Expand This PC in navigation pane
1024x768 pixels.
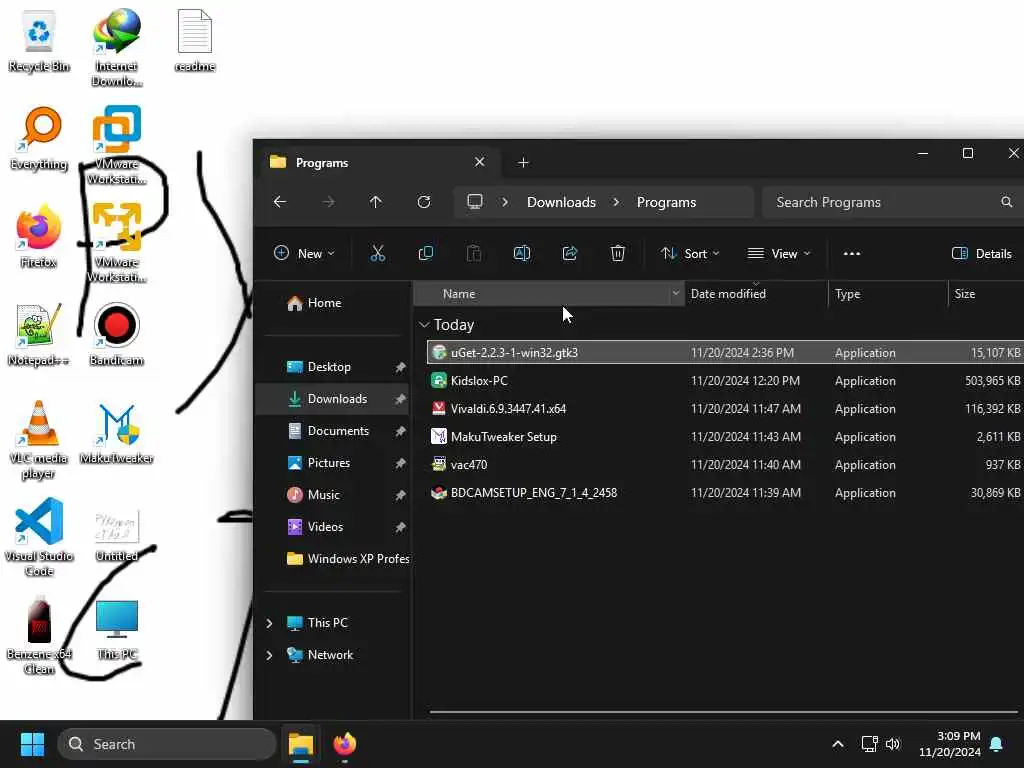point(269,623)
